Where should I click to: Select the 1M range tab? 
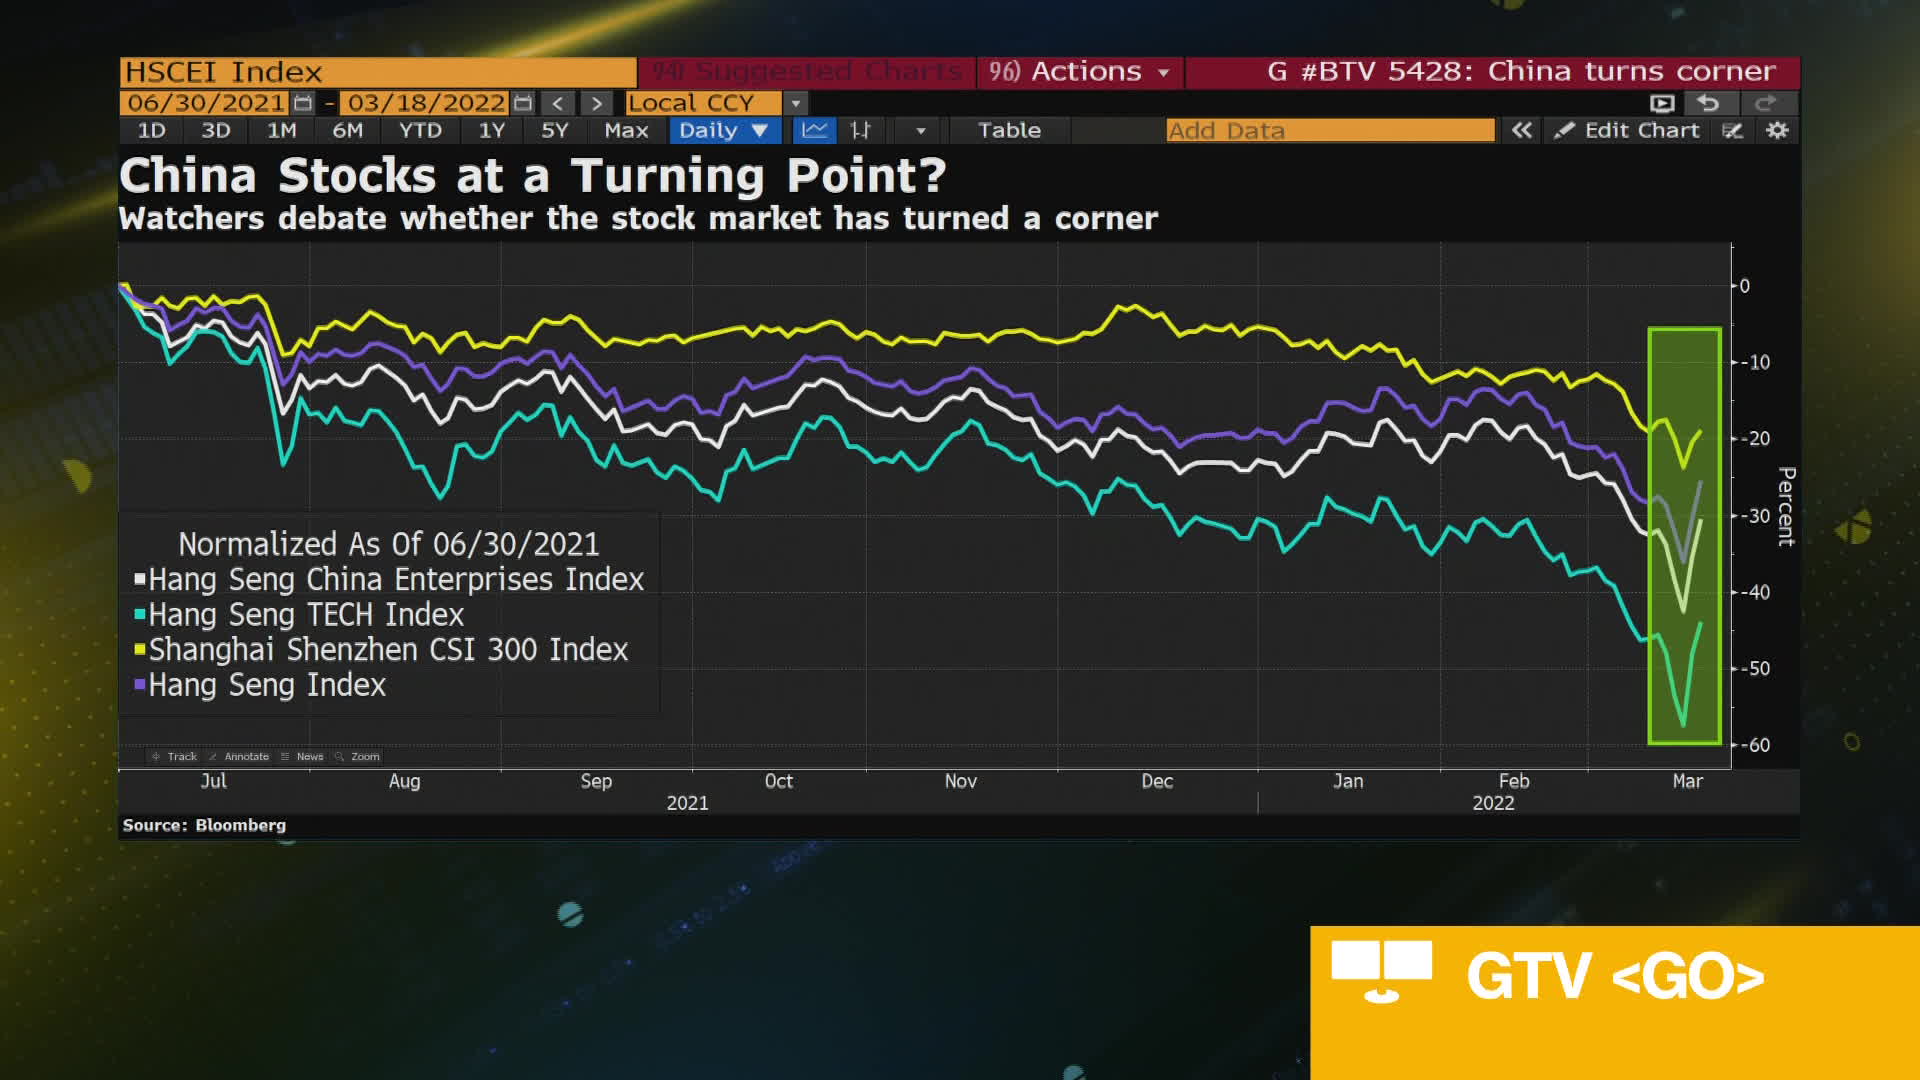(282, 130)
